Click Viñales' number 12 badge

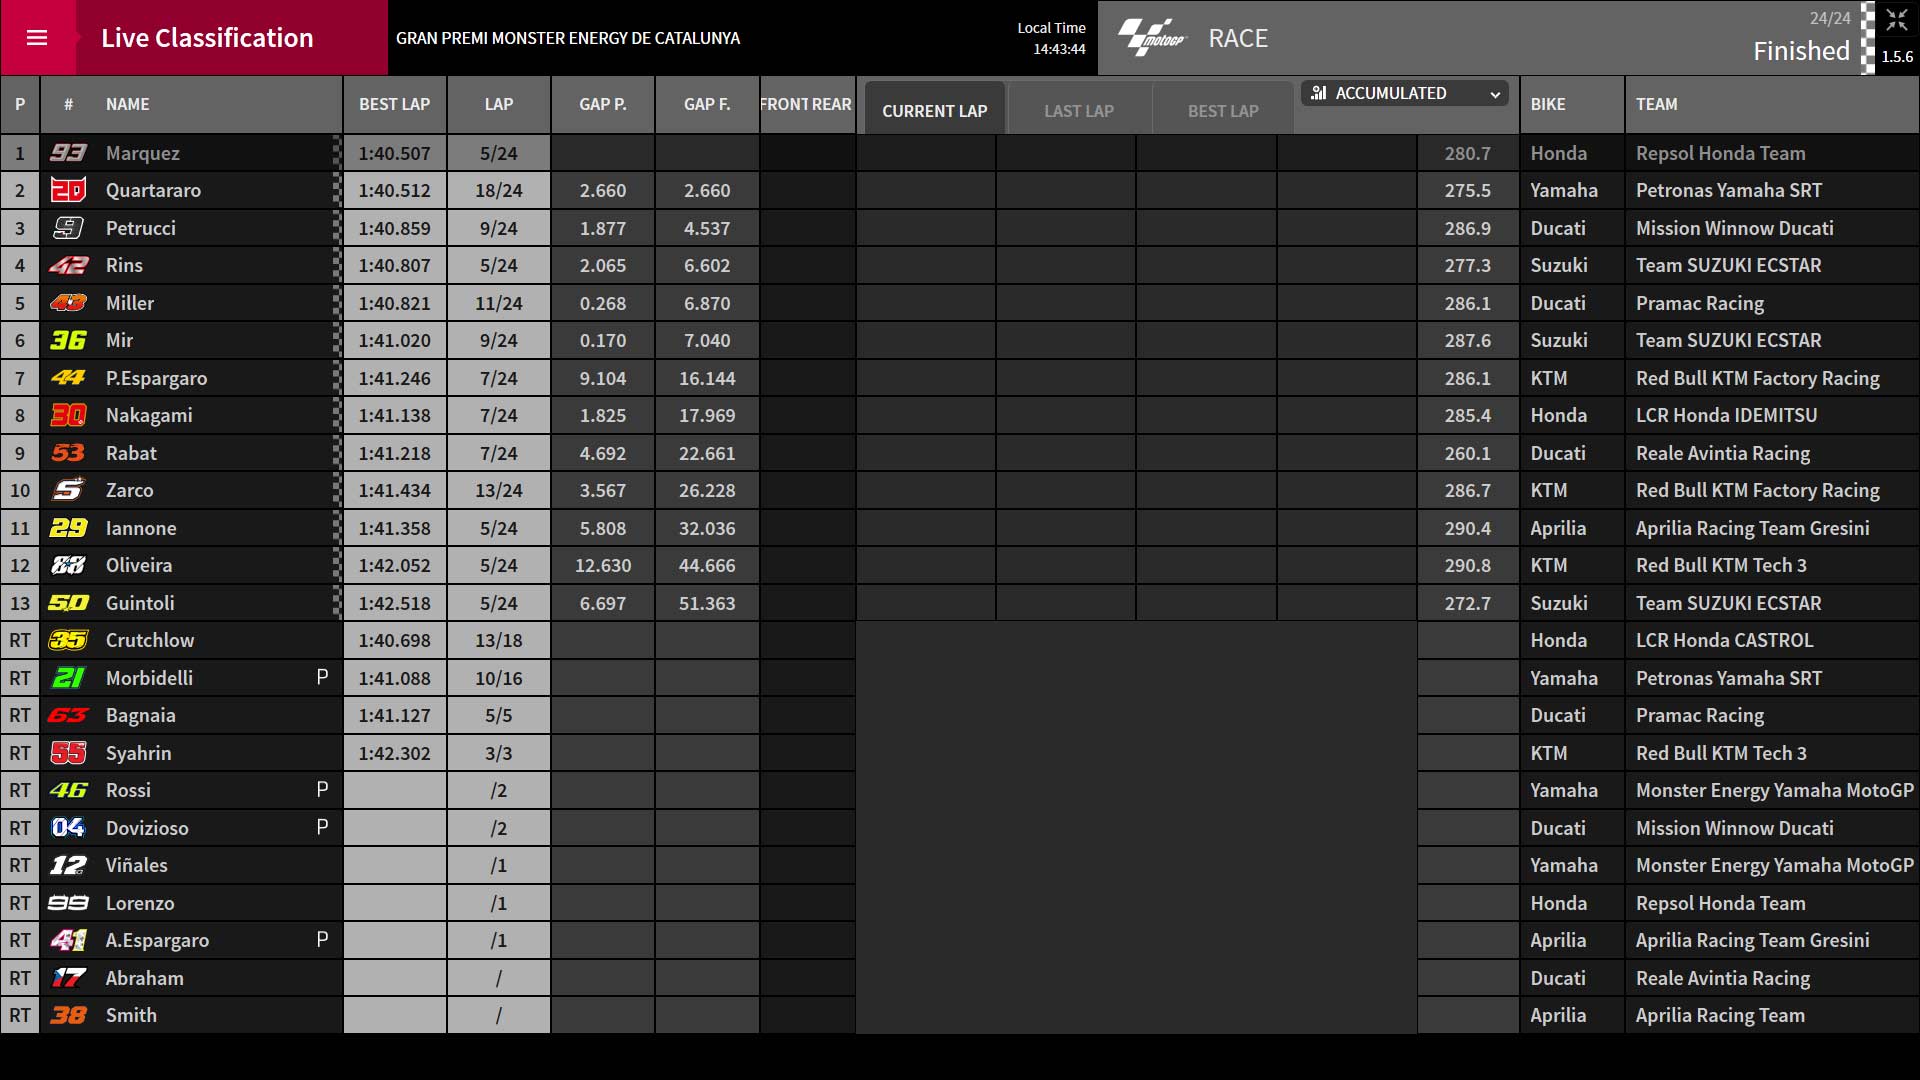68,865
